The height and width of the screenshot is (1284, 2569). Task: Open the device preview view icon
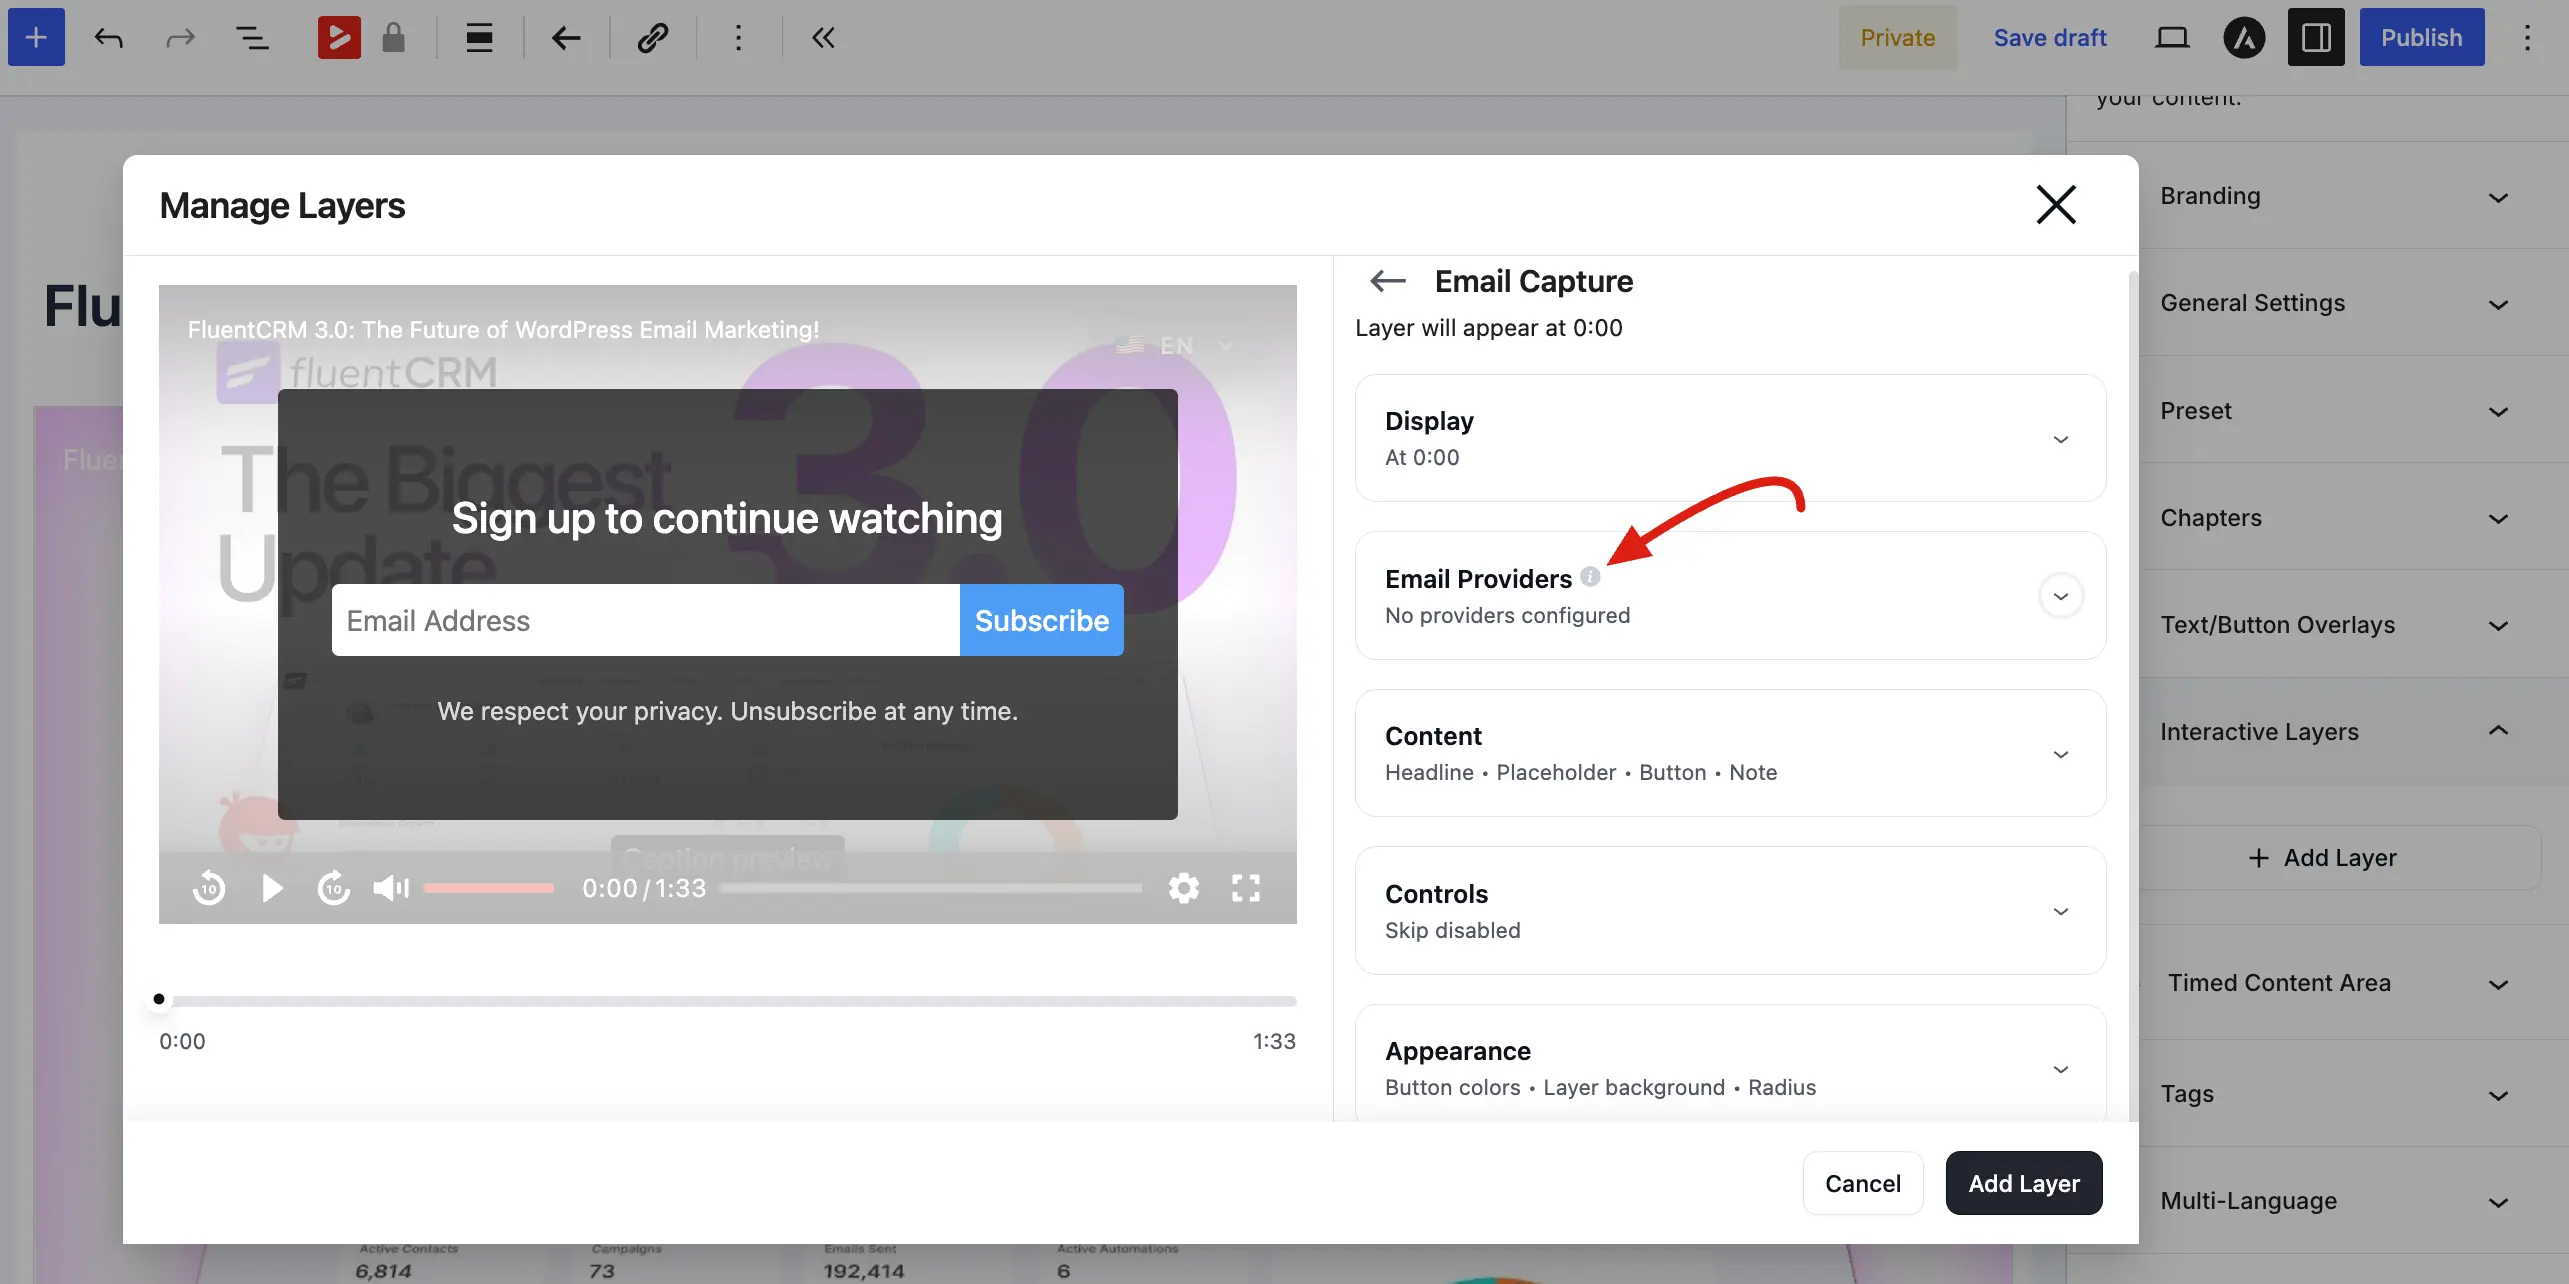(2172, 38)
